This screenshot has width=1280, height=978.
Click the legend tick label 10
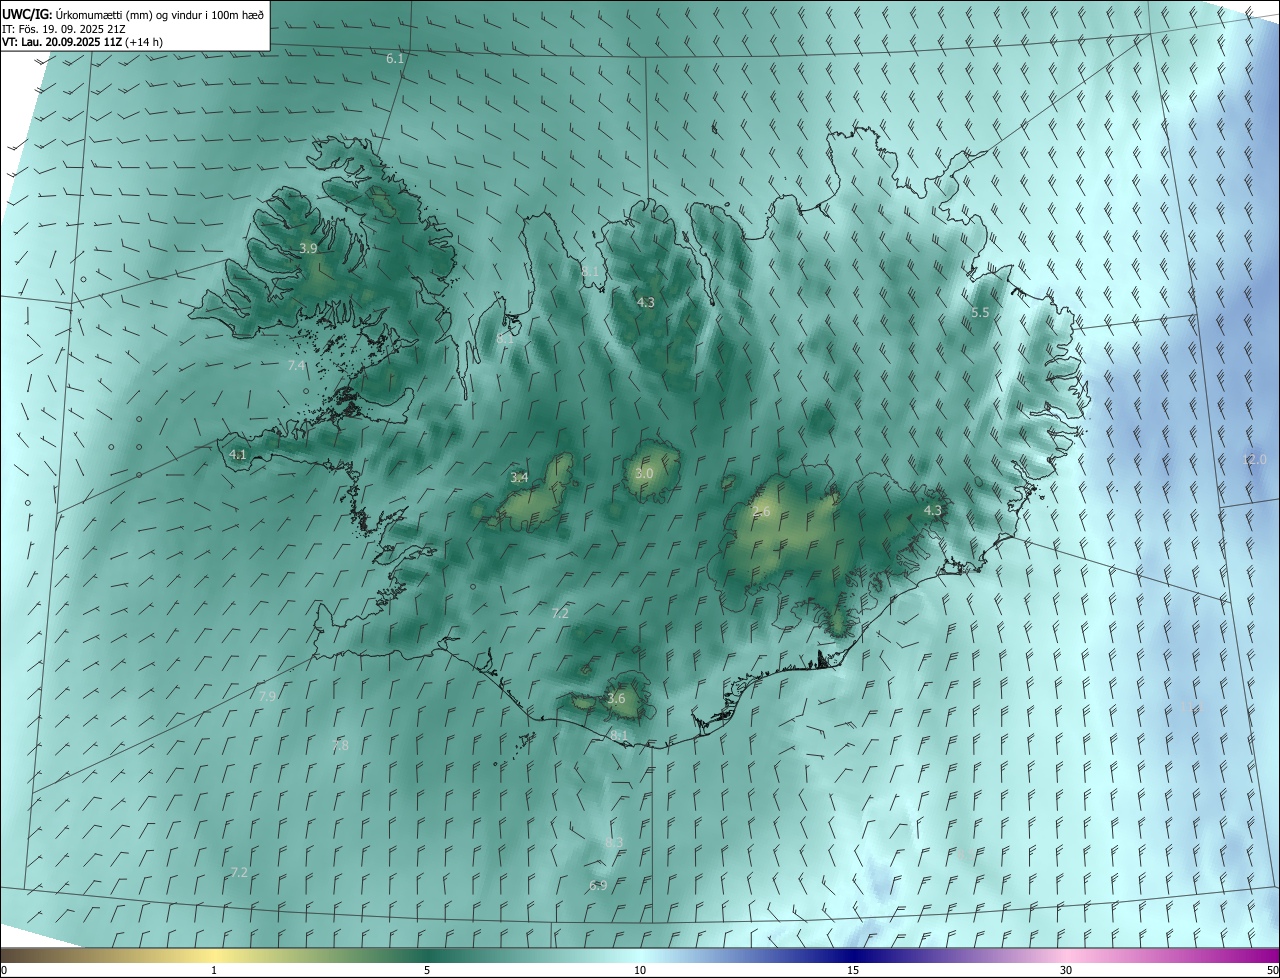click(x=640, y=971)
